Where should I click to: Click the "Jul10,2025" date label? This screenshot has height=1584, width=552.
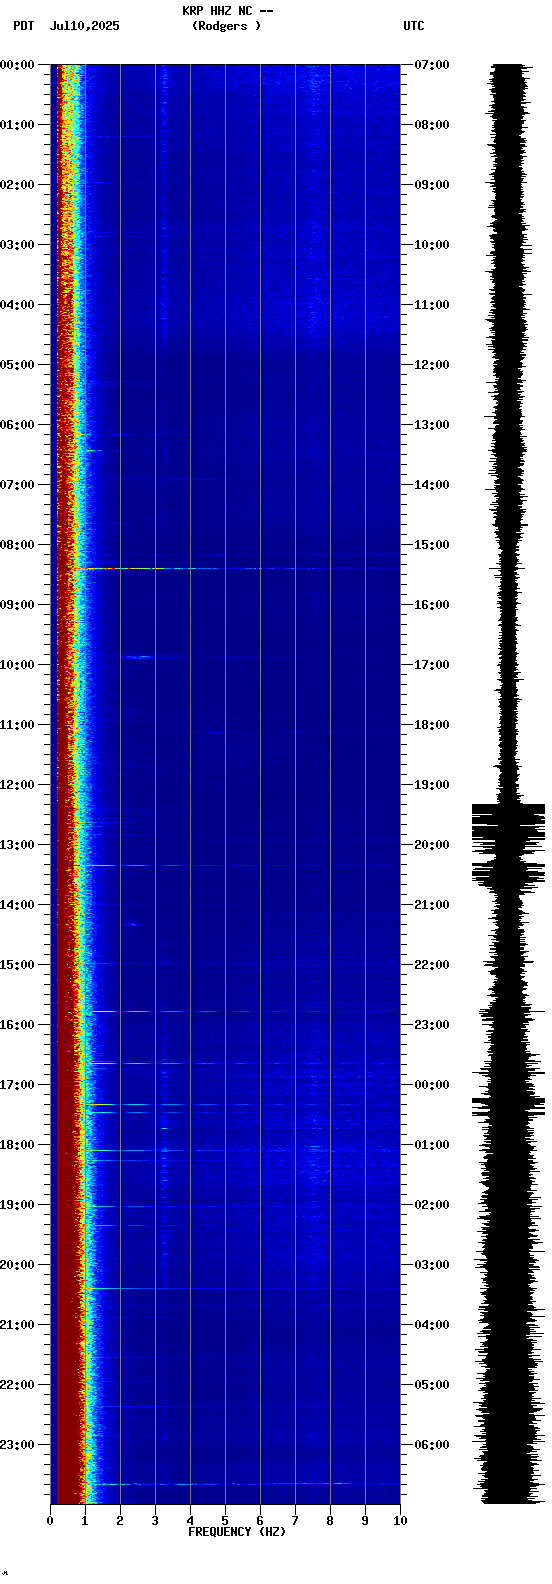[x=84, y=26]
